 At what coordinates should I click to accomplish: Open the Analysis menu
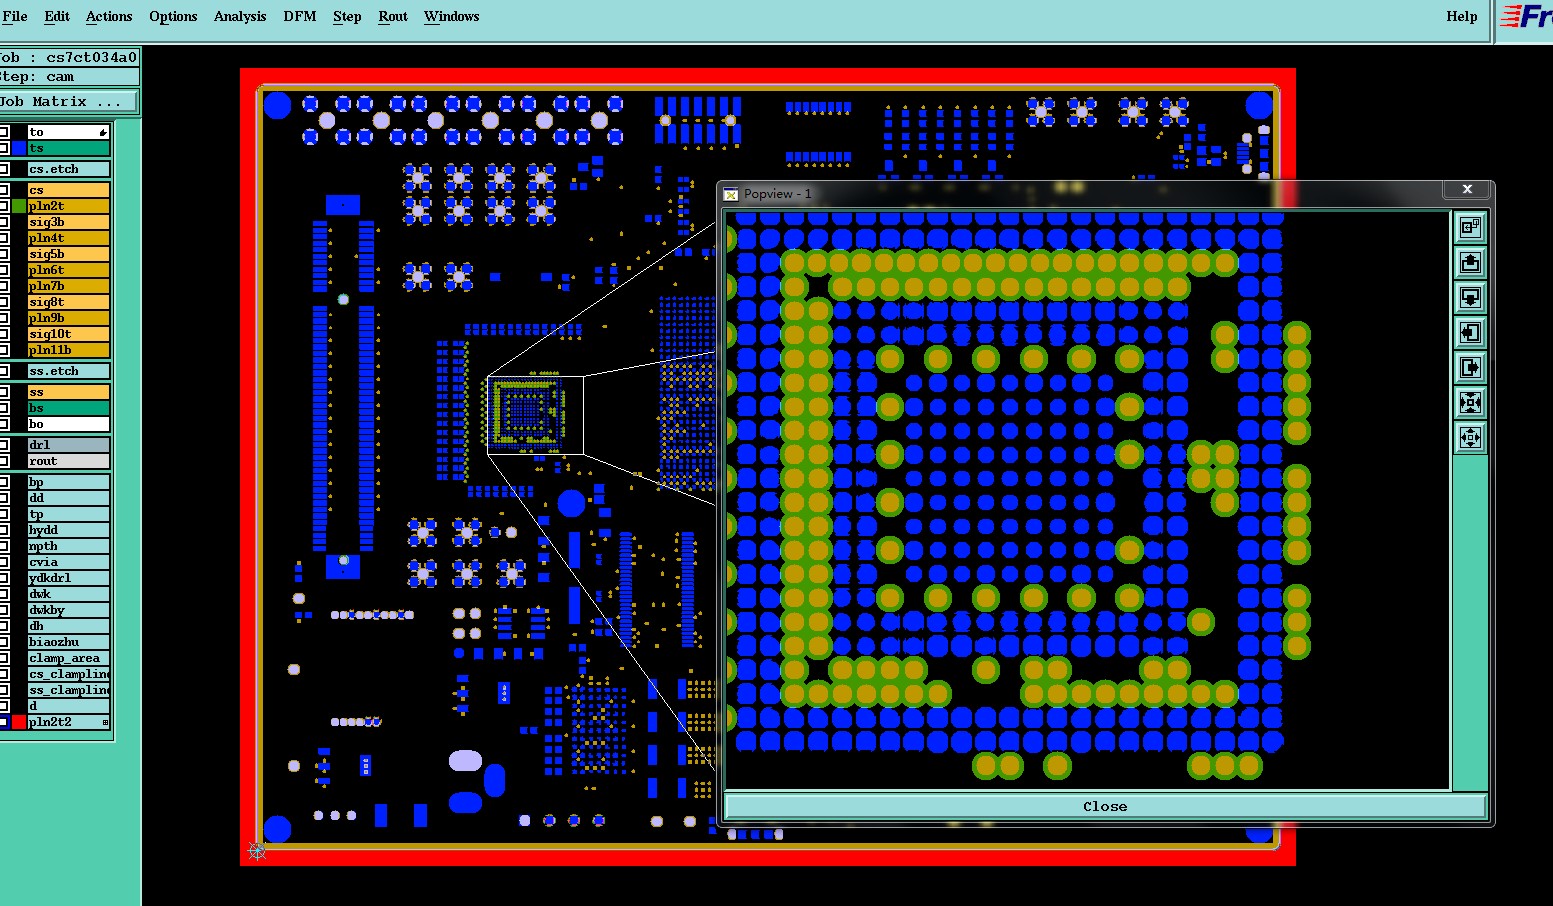[x=240, y=16]
